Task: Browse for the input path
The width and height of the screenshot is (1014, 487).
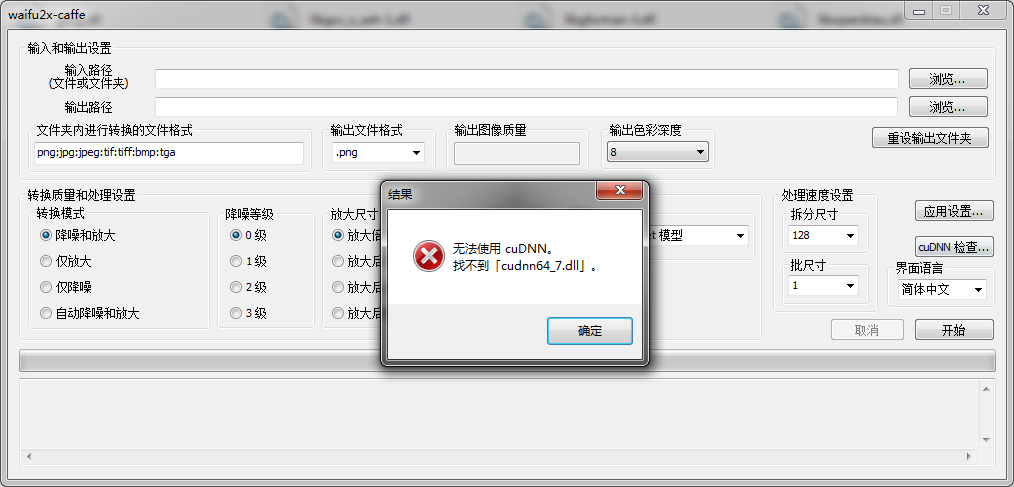Action: (x=948, y=79)
